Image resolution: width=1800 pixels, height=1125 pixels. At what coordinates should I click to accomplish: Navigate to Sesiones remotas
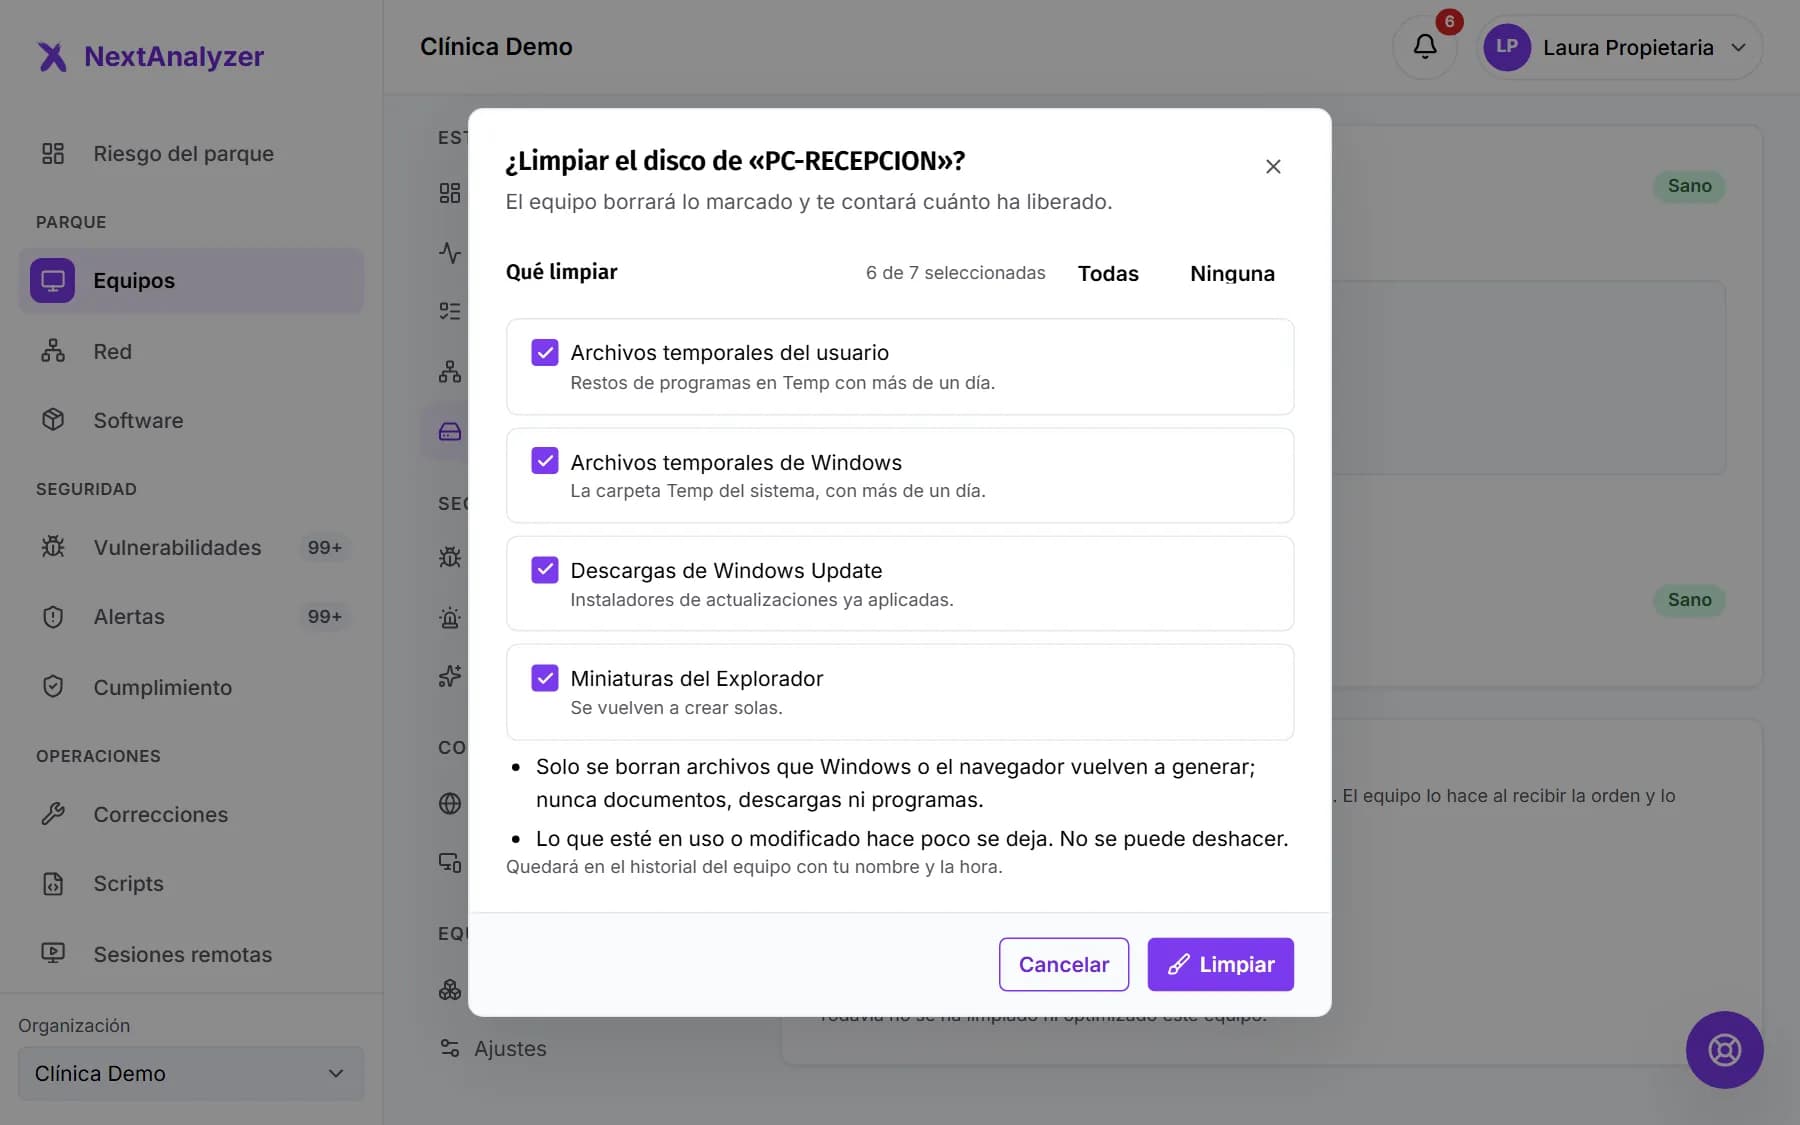click(191, 954)
